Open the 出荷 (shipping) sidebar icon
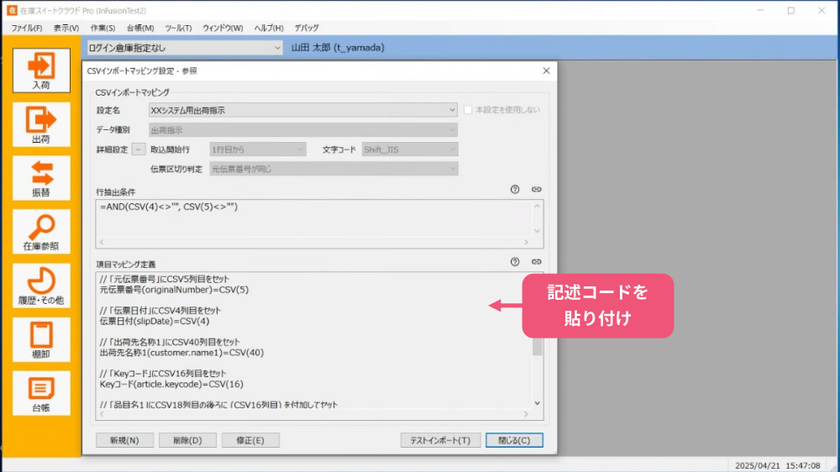This screenshot has width=840, height=472. point(41,124)
